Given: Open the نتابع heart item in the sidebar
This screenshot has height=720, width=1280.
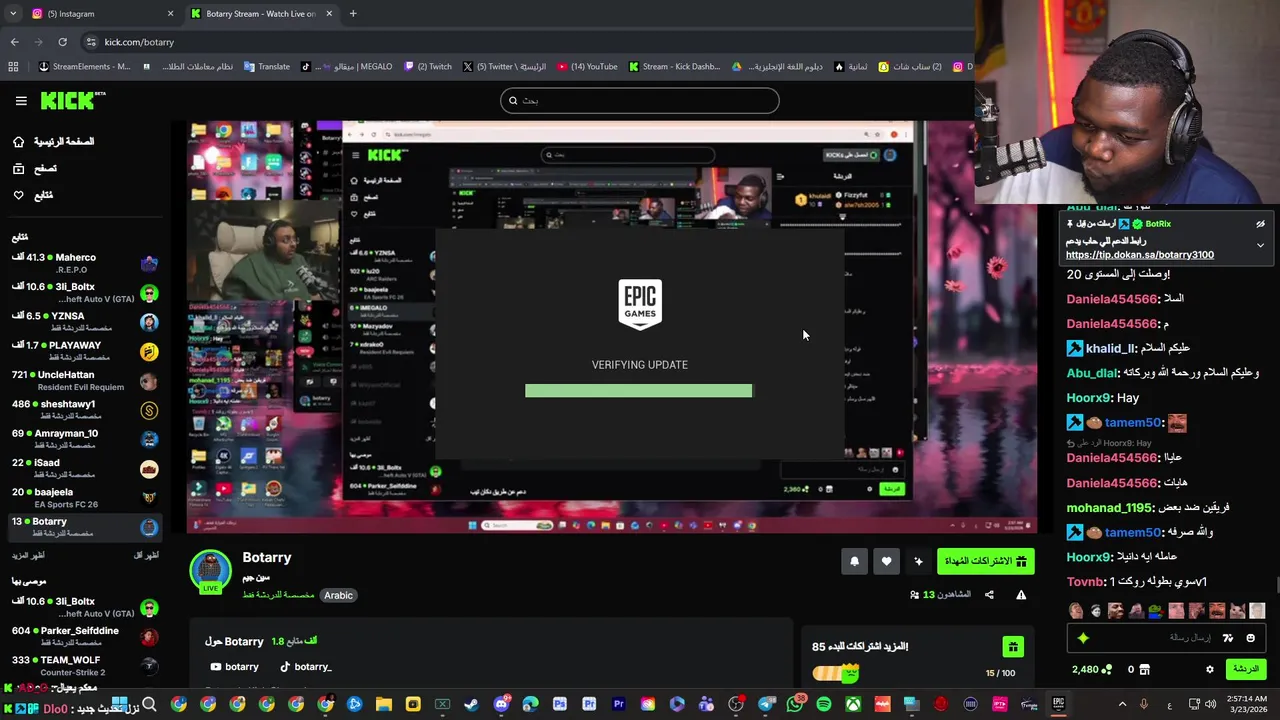Looking at the screenshot, I should pos(33,195).
